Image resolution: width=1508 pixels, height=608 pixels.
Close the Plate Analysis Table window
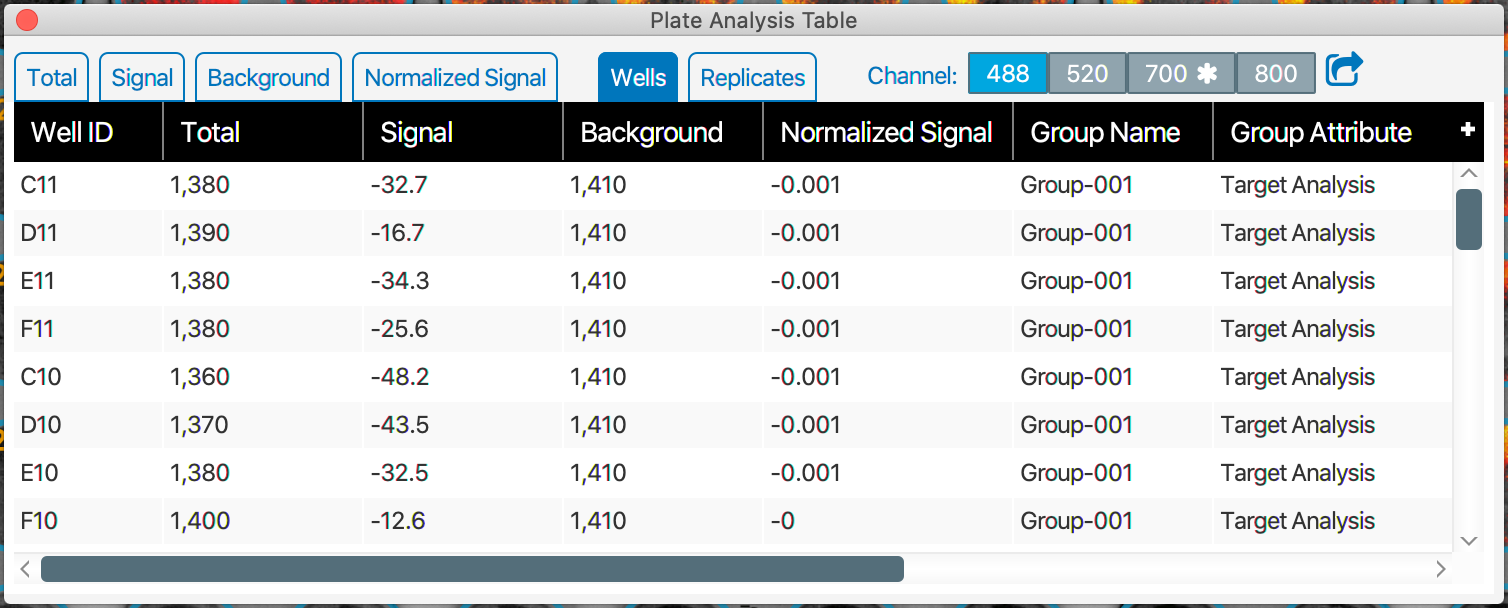(27, 19)
